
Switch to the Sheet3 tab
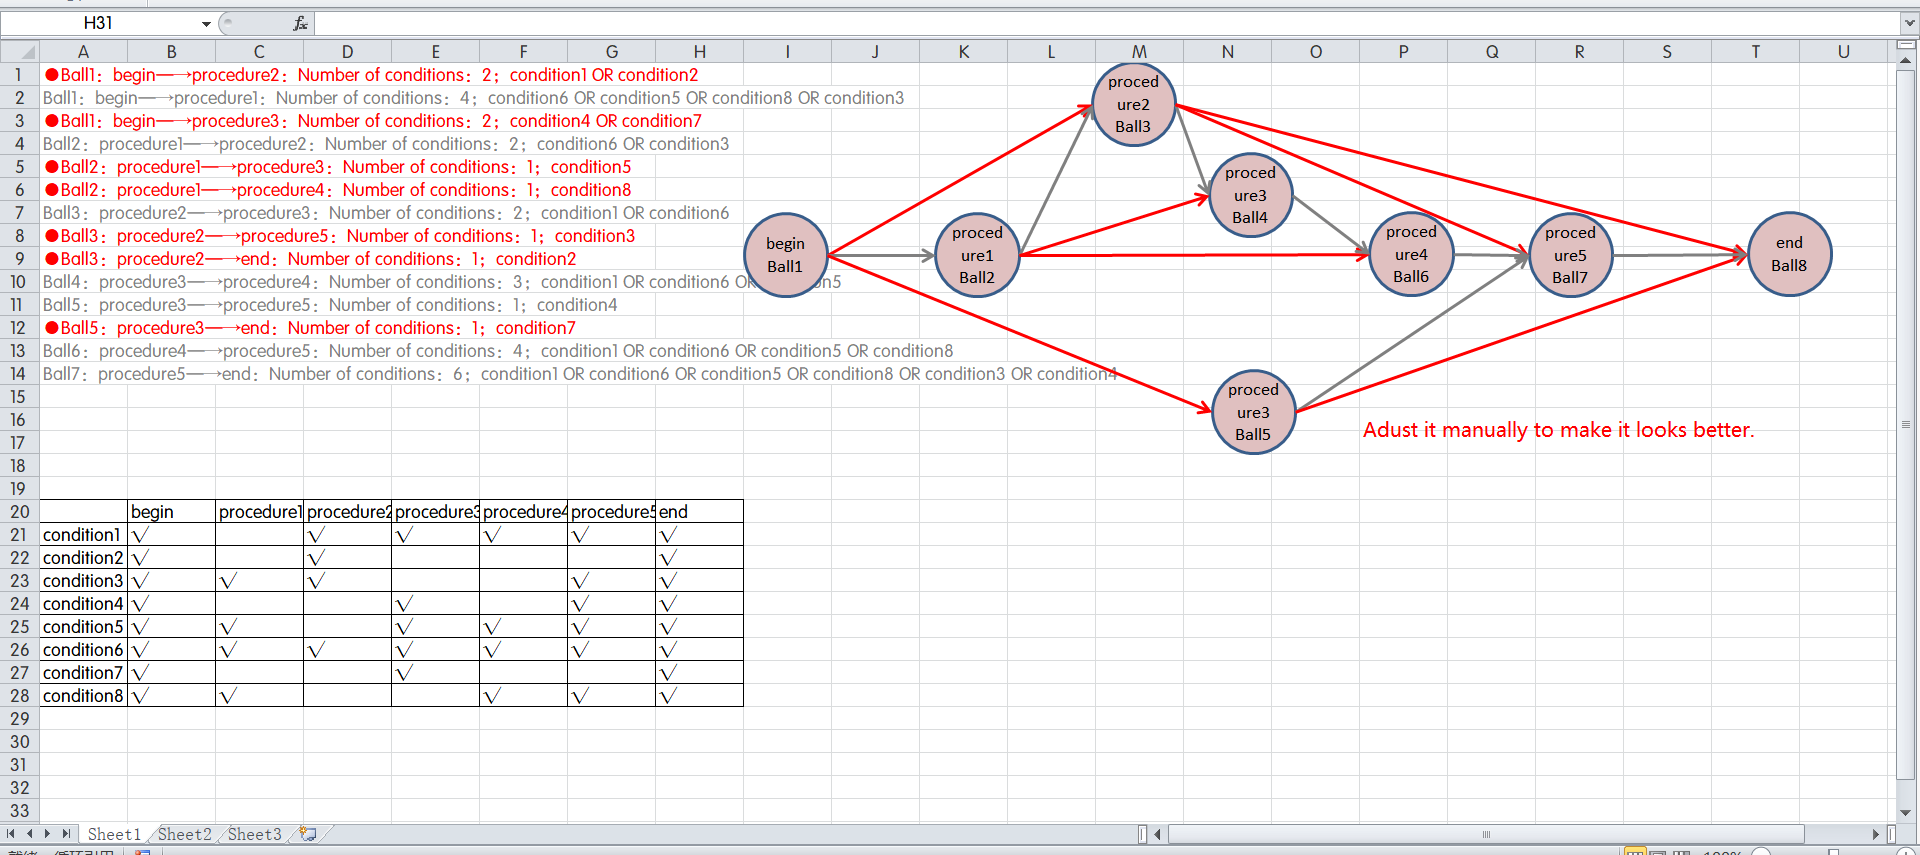coord(254,834)
